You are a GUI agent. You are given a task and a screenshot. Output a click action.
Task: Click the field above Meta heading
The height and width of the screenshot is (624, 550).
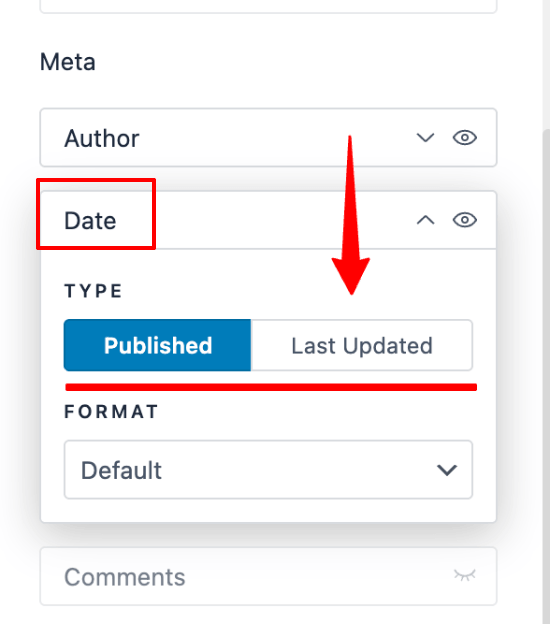[268, 6]
